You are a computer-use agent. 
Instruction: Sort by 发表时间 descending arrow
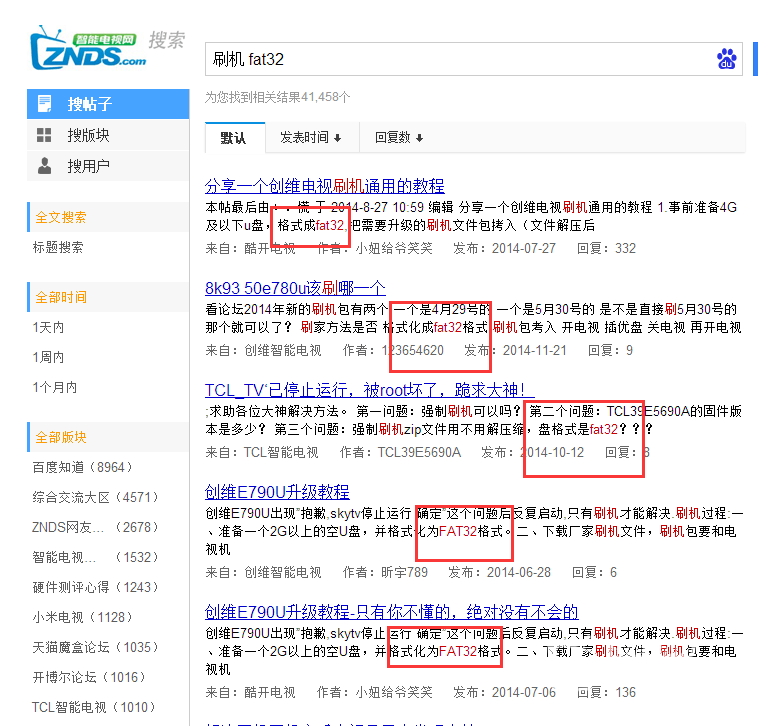pyautogui.click(x=337, y=138)
